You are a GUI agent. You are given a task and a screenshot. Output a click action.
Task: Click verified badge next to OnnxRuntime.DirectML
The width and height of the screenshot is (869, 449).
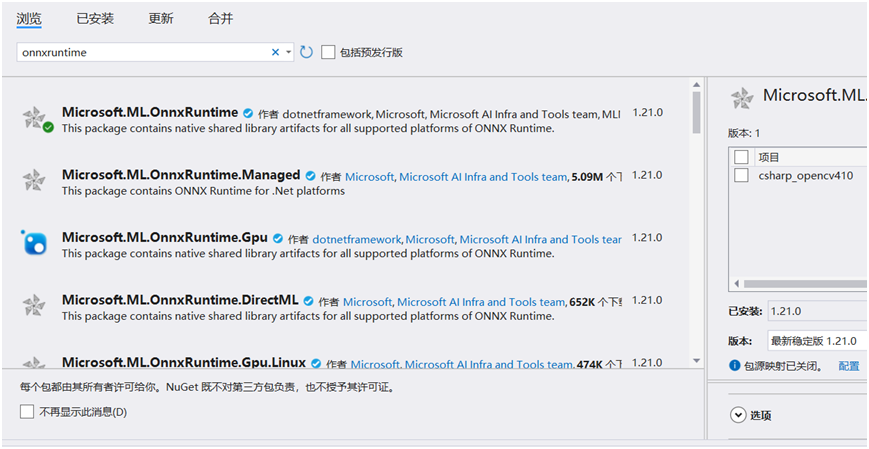click(308, 301)
